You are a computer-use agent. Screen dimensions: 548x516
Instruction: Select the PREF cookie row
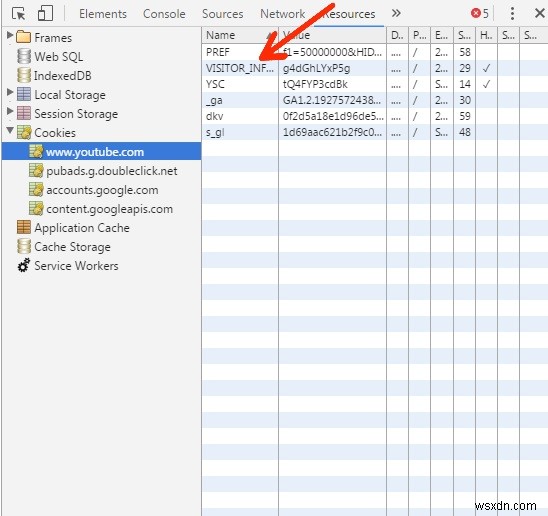click(x=375, y=52)
